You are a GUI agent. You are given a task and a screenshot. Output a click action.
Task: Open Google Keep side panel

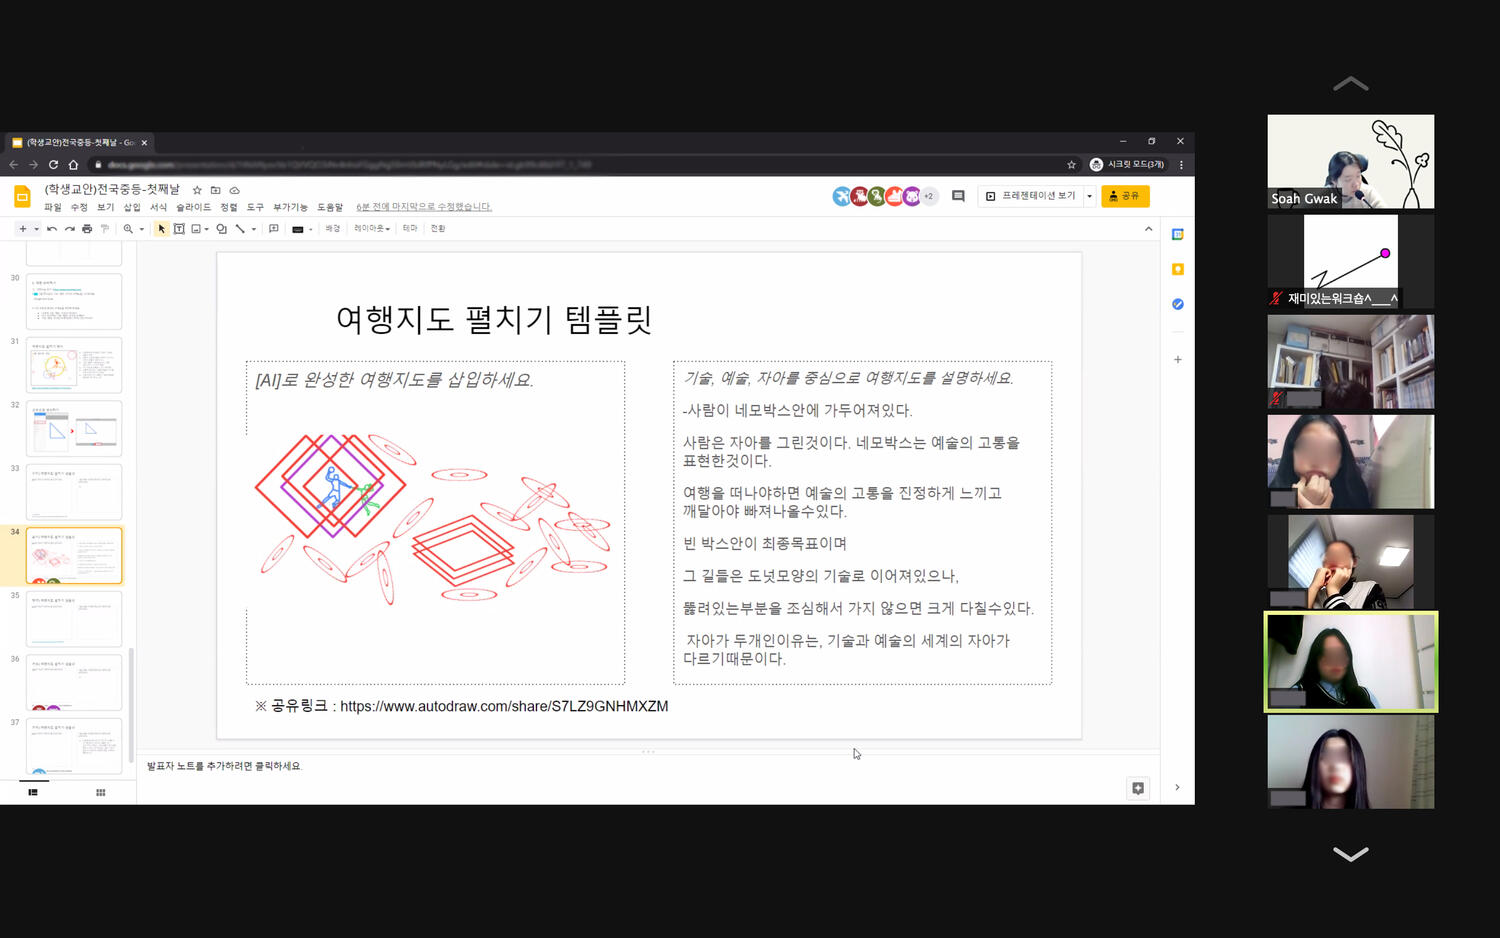[x=1178, y=269]
